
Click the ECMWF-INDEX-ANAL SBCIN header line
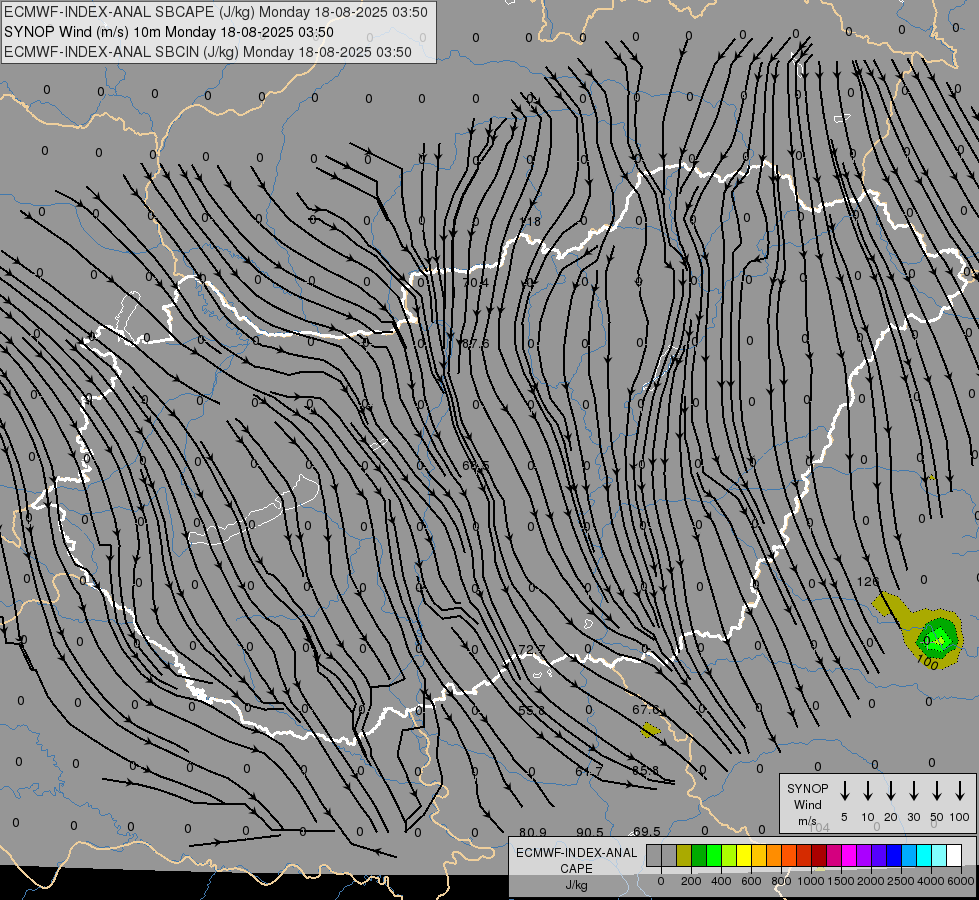pyautogui.click(x=208, y=52)
